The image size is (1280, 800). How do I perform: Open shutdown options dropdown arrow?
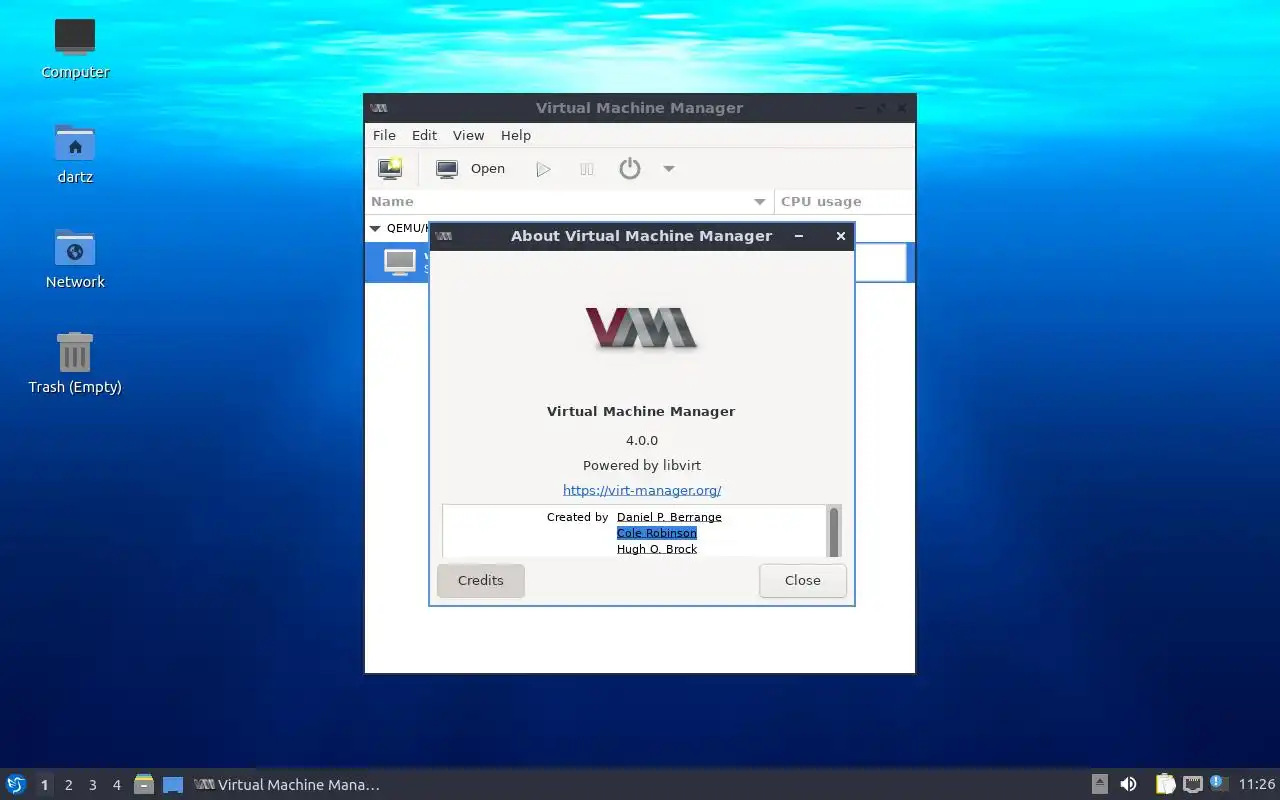click(669, 169)
